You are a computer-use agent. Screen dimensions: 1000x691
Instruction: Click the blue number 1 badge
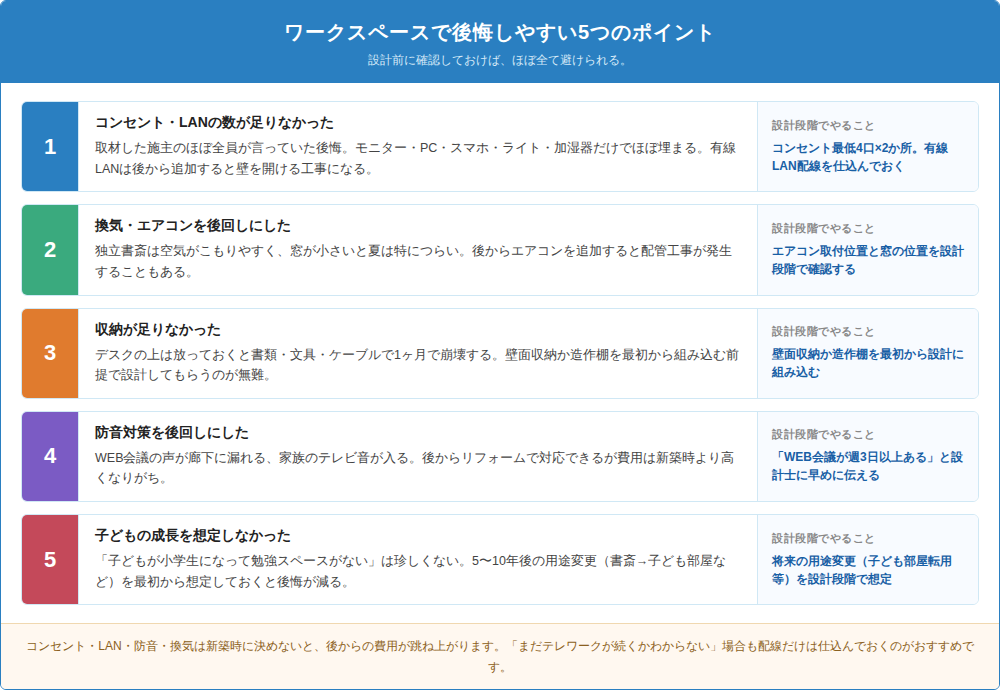coord(50,147)
